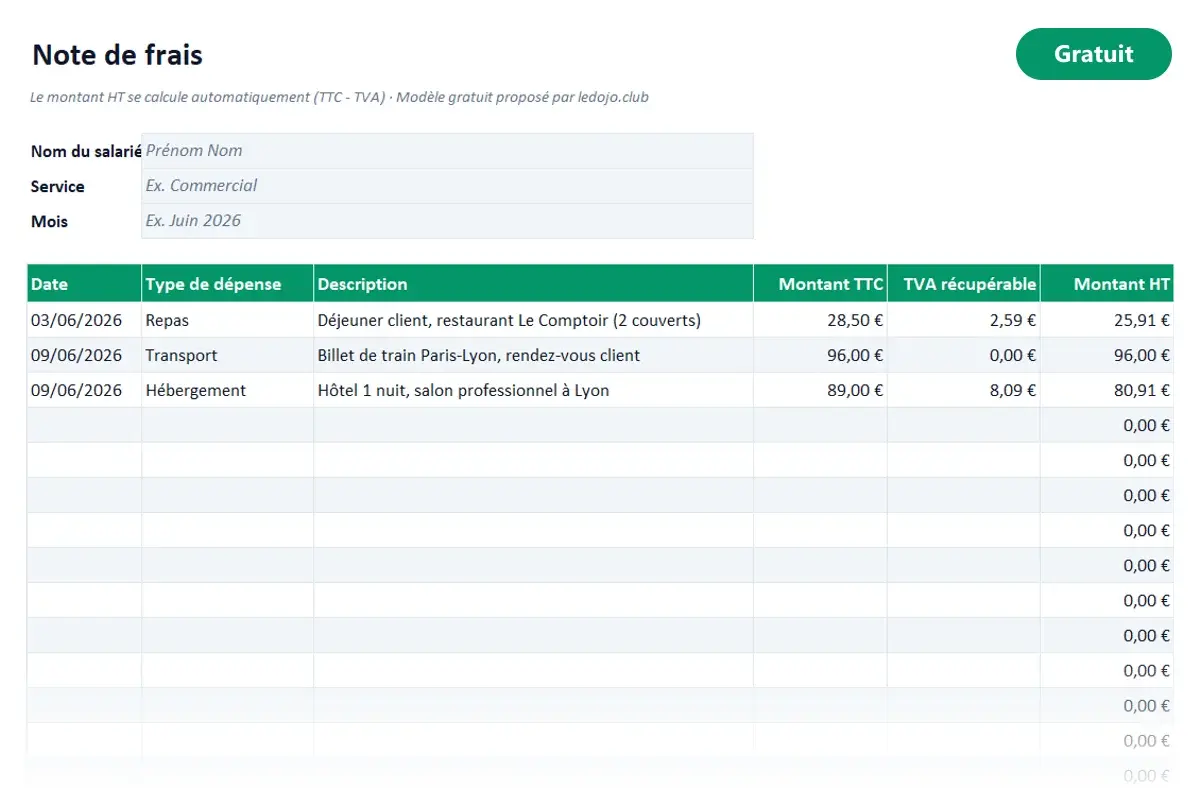This screenshot has width=1200, height=800.
Task: Click the Date column header
Action: 84,284
